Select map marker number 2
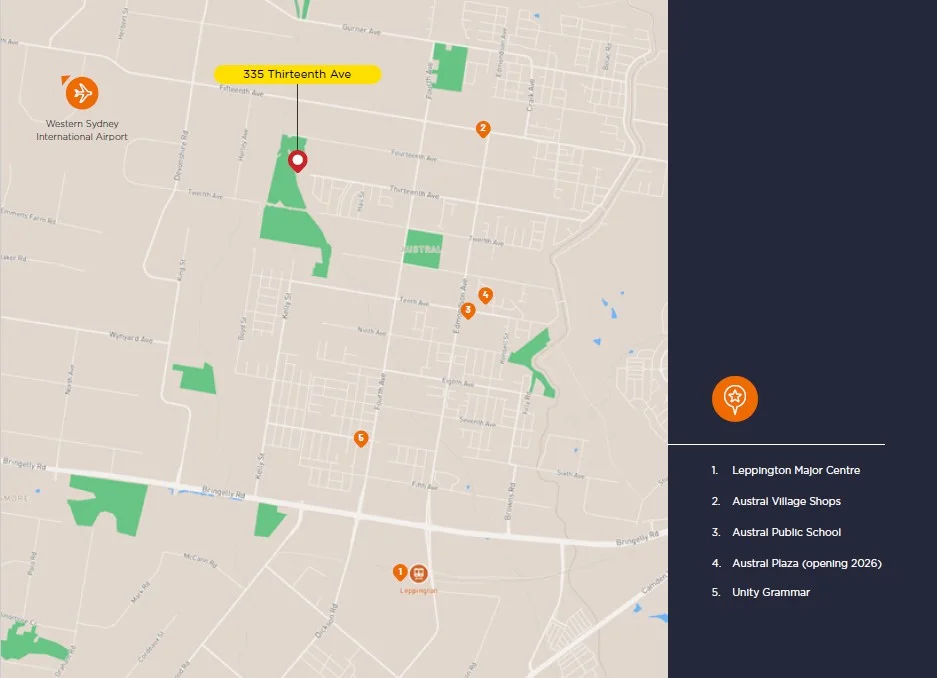The height and width of the screenshot is (678, 937). [x=483, y=128]
